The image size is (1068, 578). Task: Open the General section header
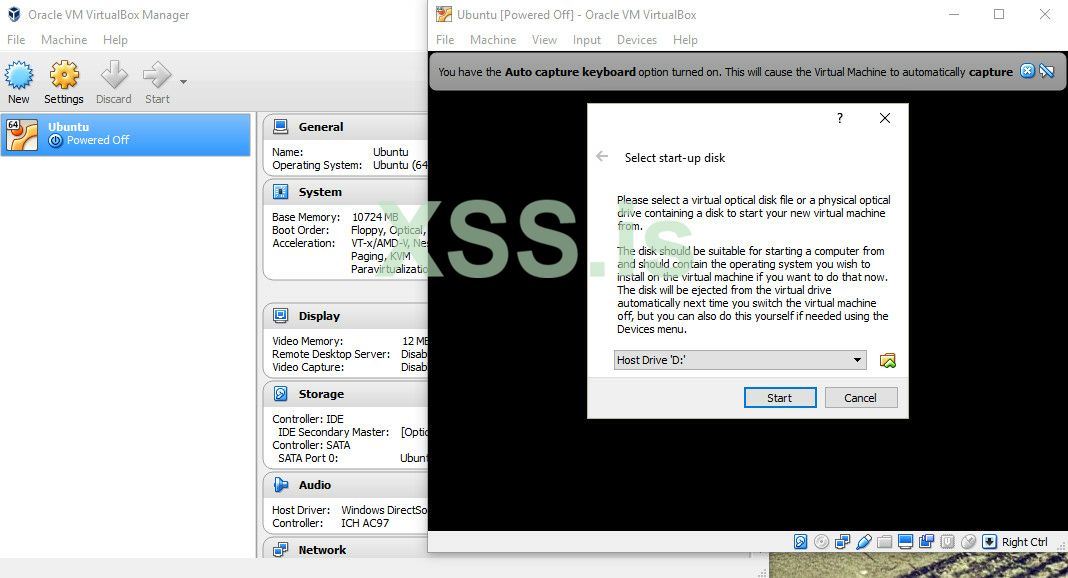[x=321, y=127]
